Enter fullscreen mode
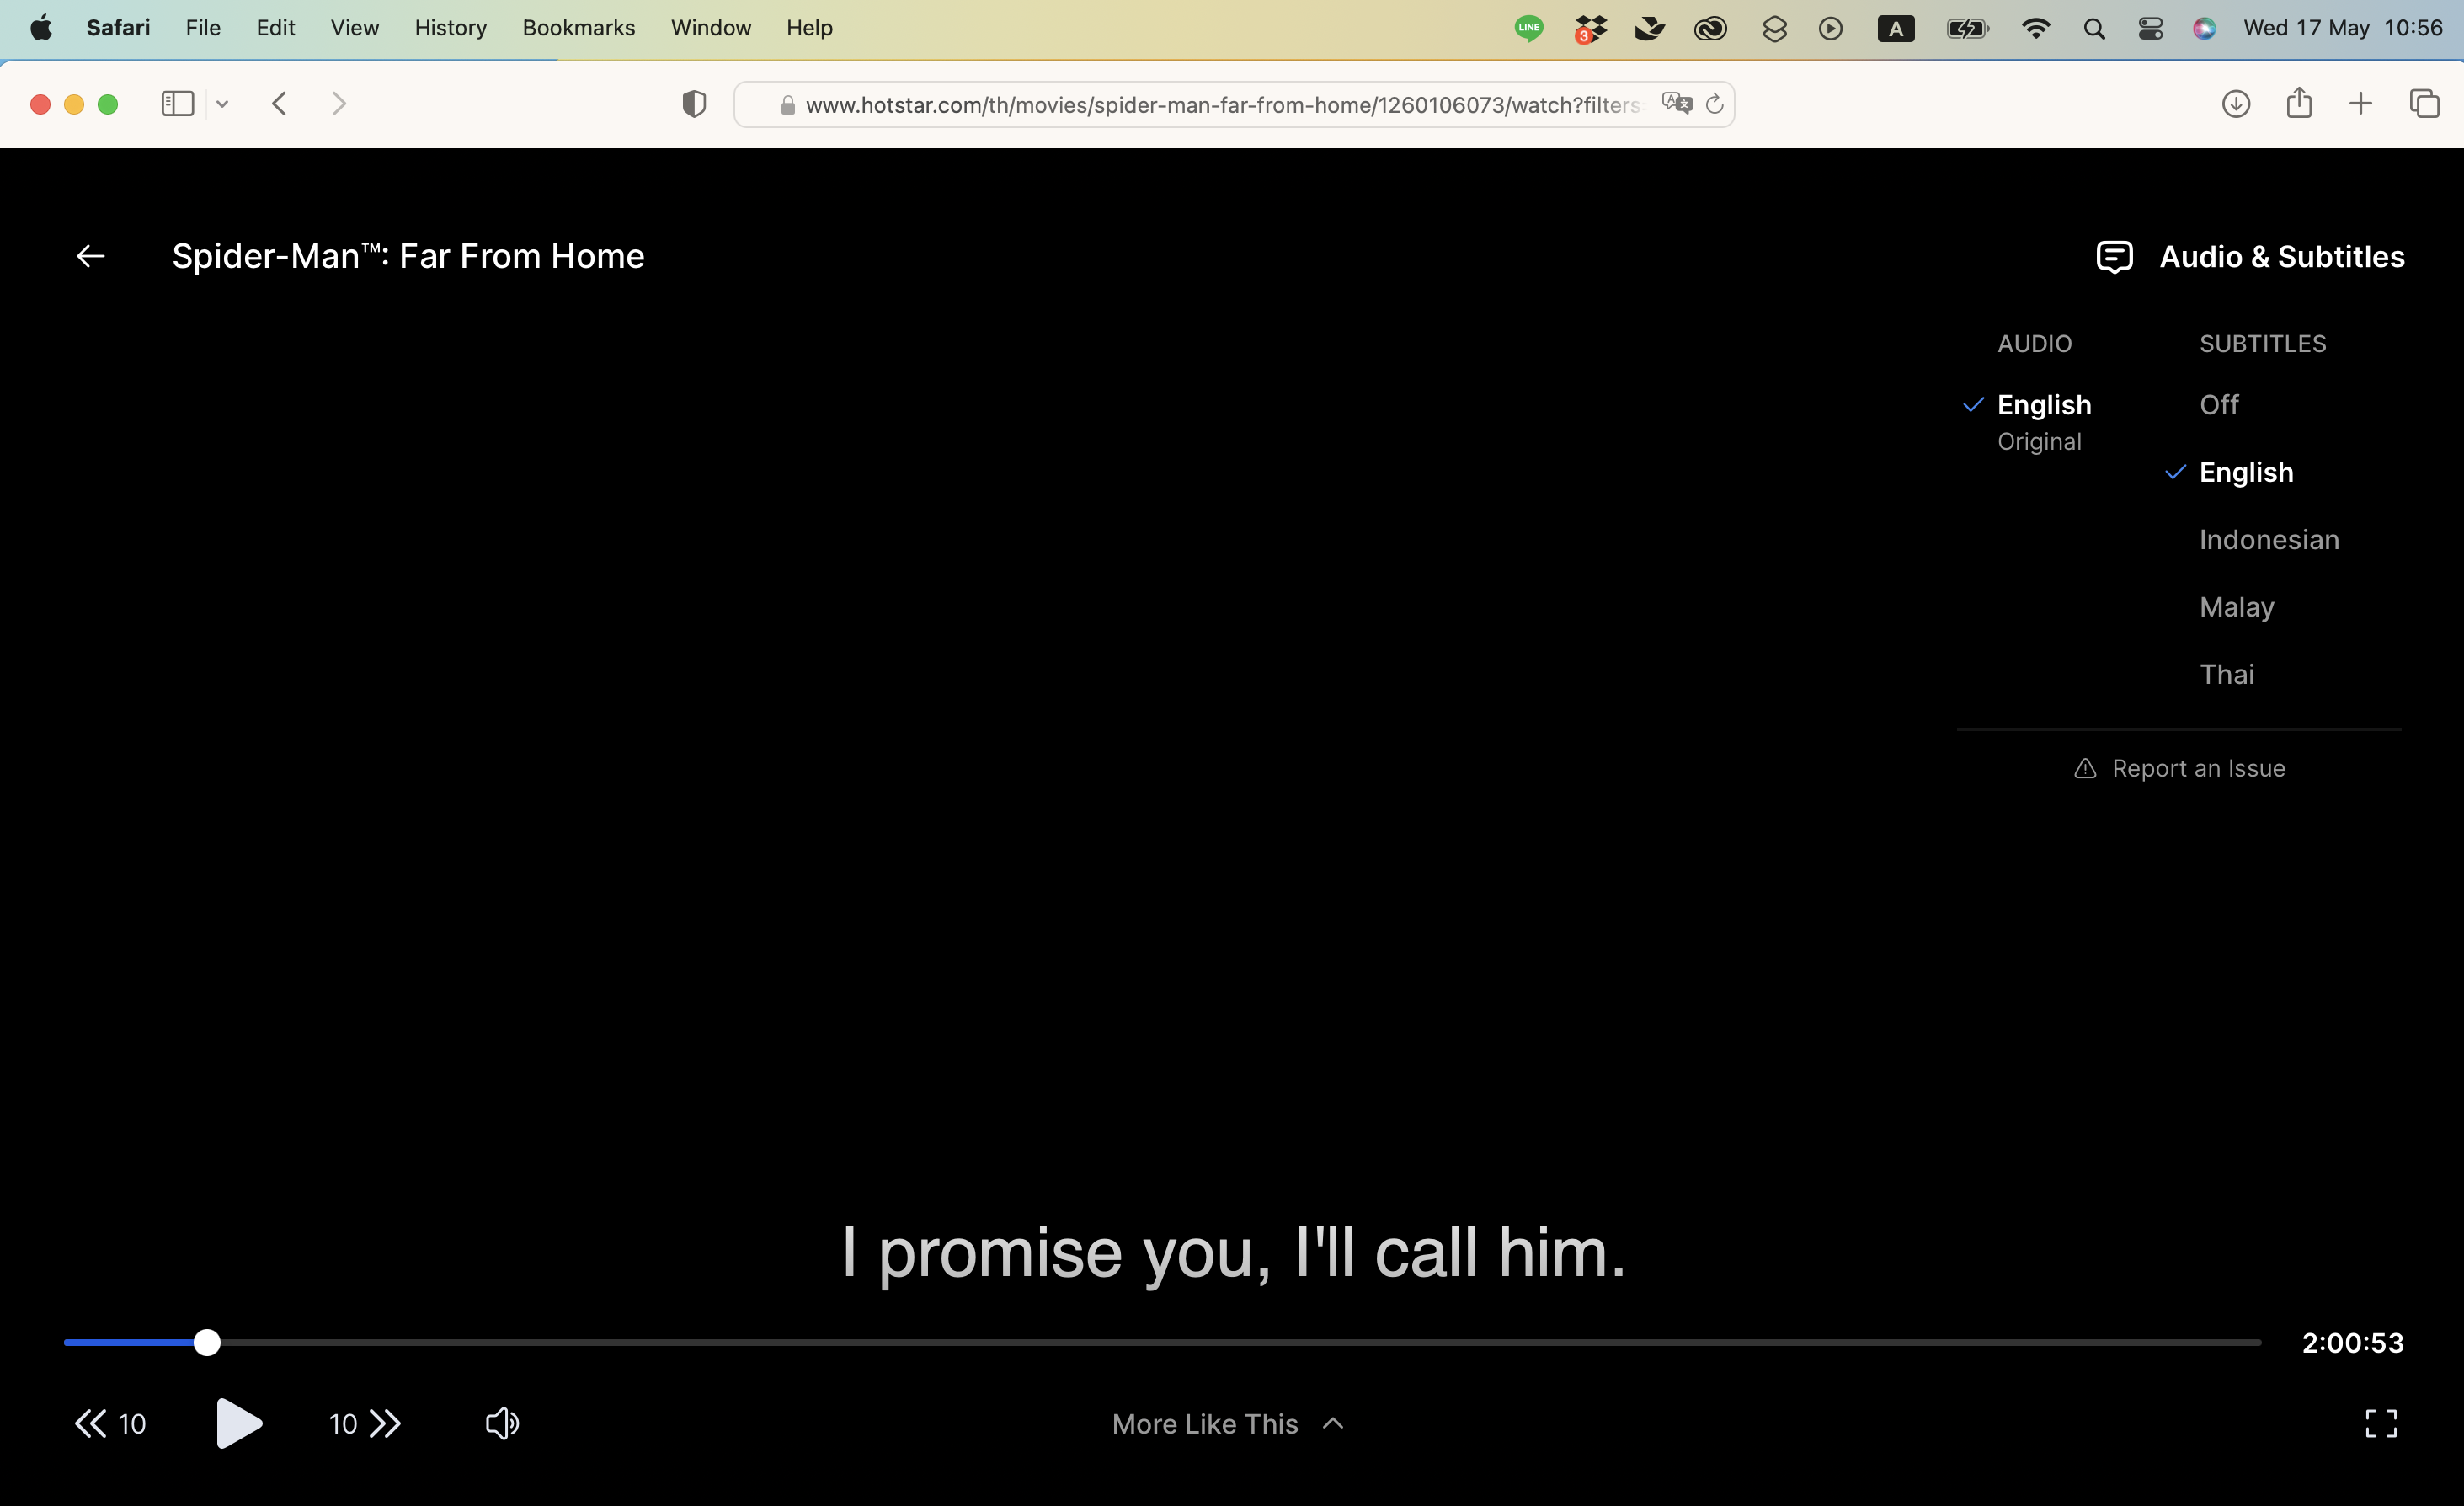Viewport: 2464px width, 1506px height. pos(2380,1423)
